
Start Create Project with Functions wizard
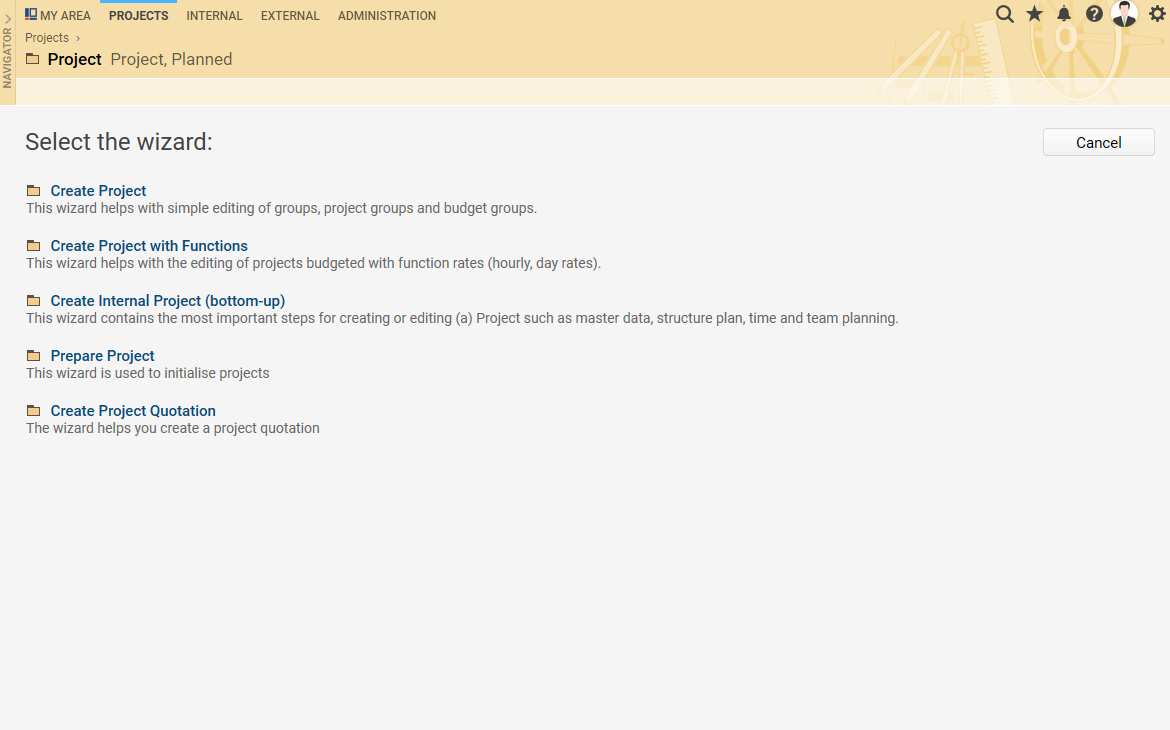point(149,246)
